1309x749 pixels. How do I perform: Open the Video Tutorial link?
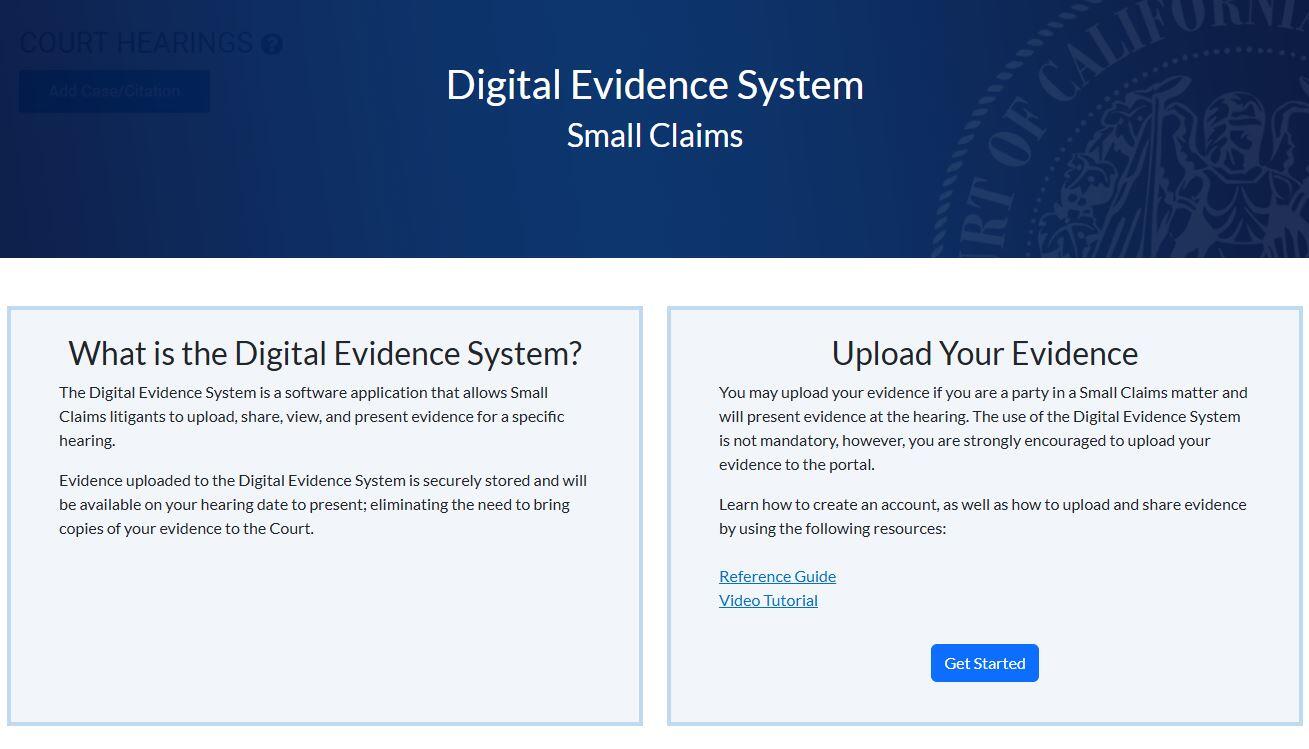(768, 600)
